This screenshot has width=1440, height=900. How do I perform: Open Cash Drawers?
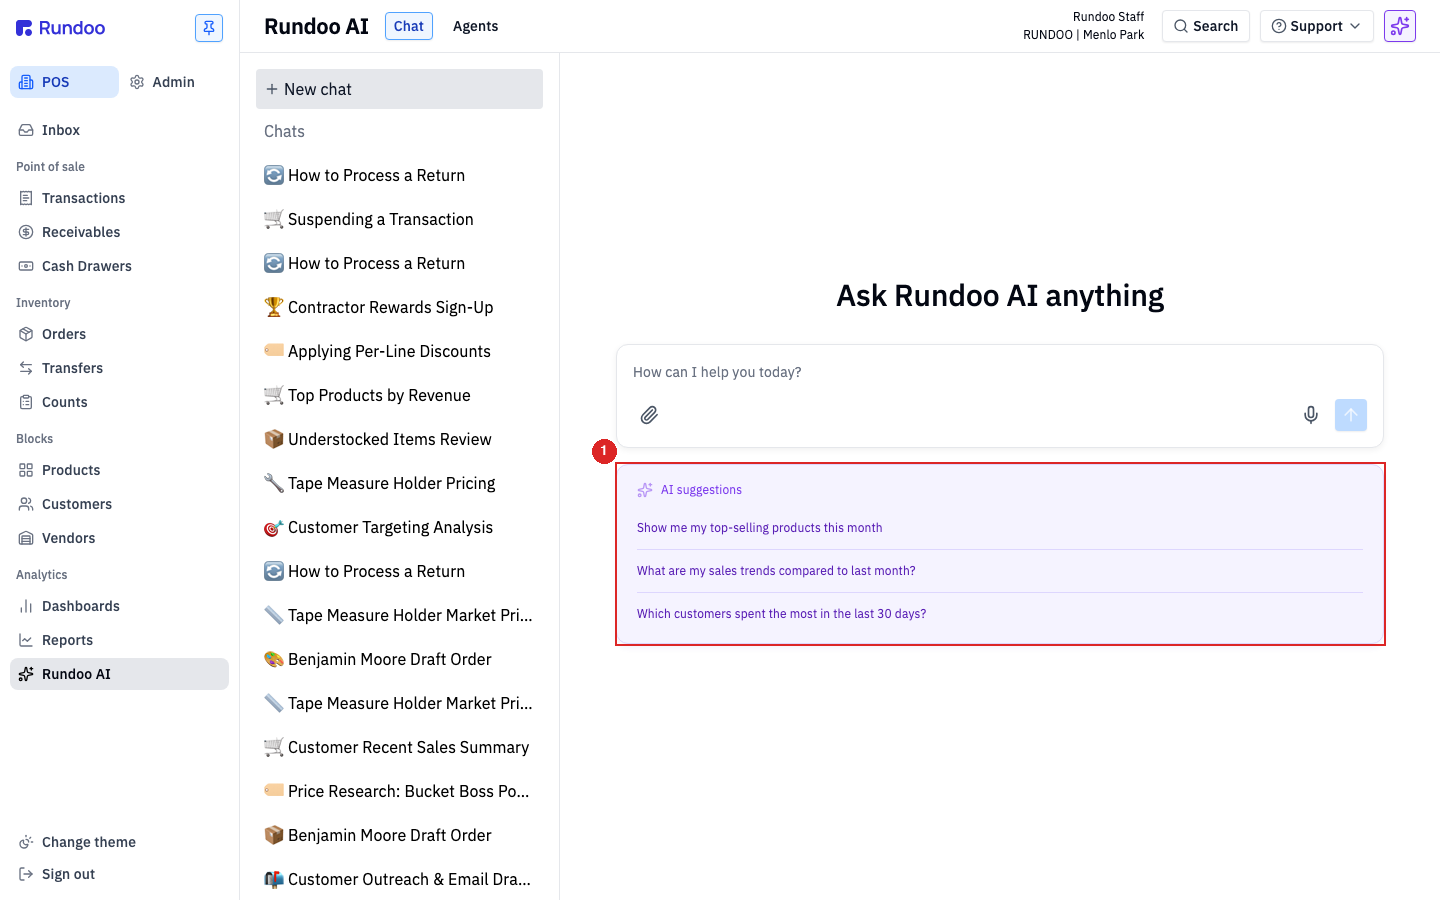[x=120, y=266]
